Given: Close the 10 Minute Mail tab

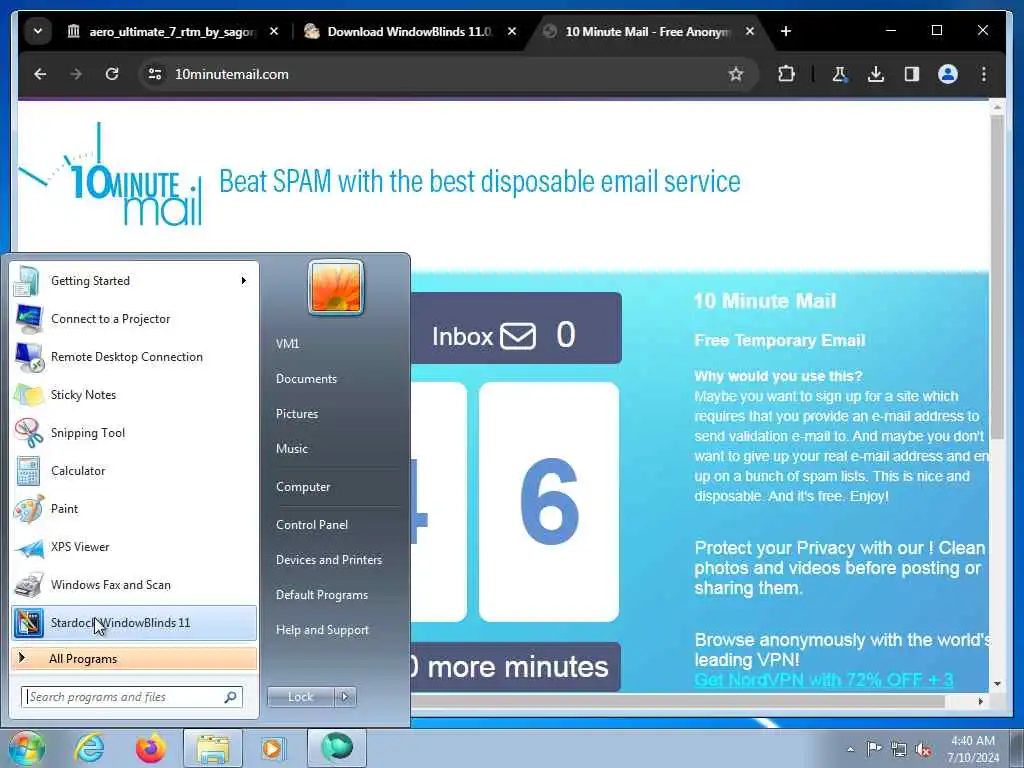Looking at the screenshot, I should point(750,31).
